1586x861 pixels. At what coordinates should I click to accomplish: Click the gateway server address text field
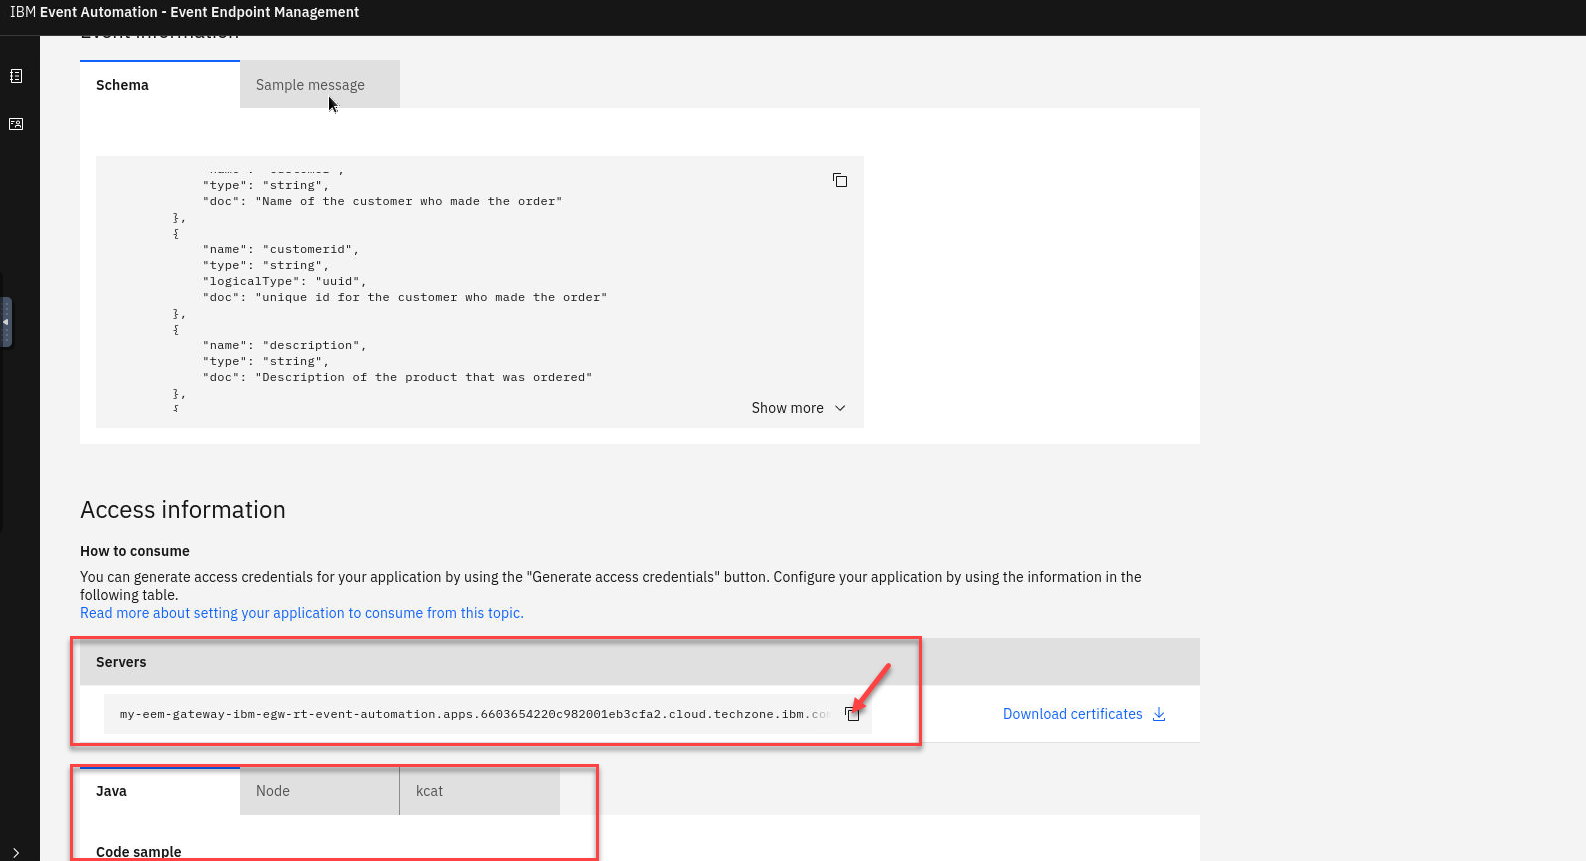(x=470, y=714)
